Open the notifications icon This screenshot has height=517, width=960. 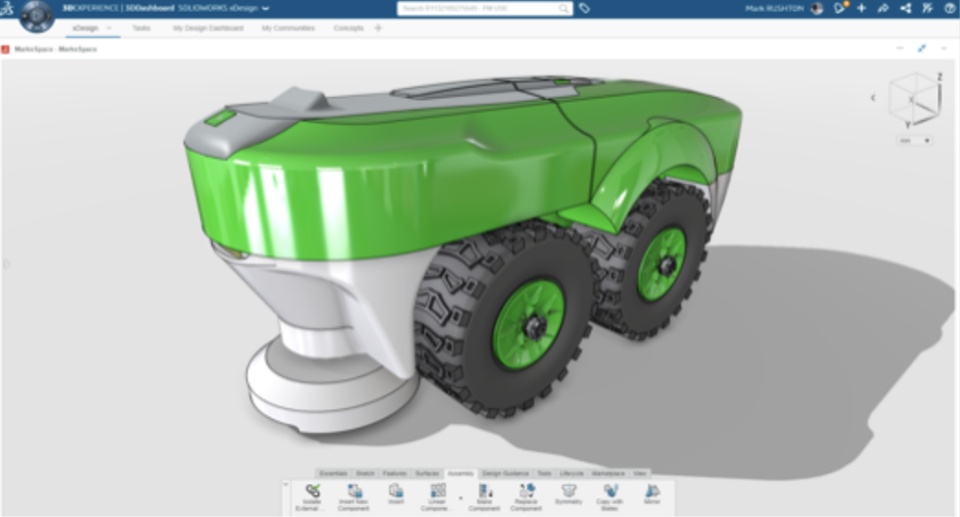click(x=840, y=8)
